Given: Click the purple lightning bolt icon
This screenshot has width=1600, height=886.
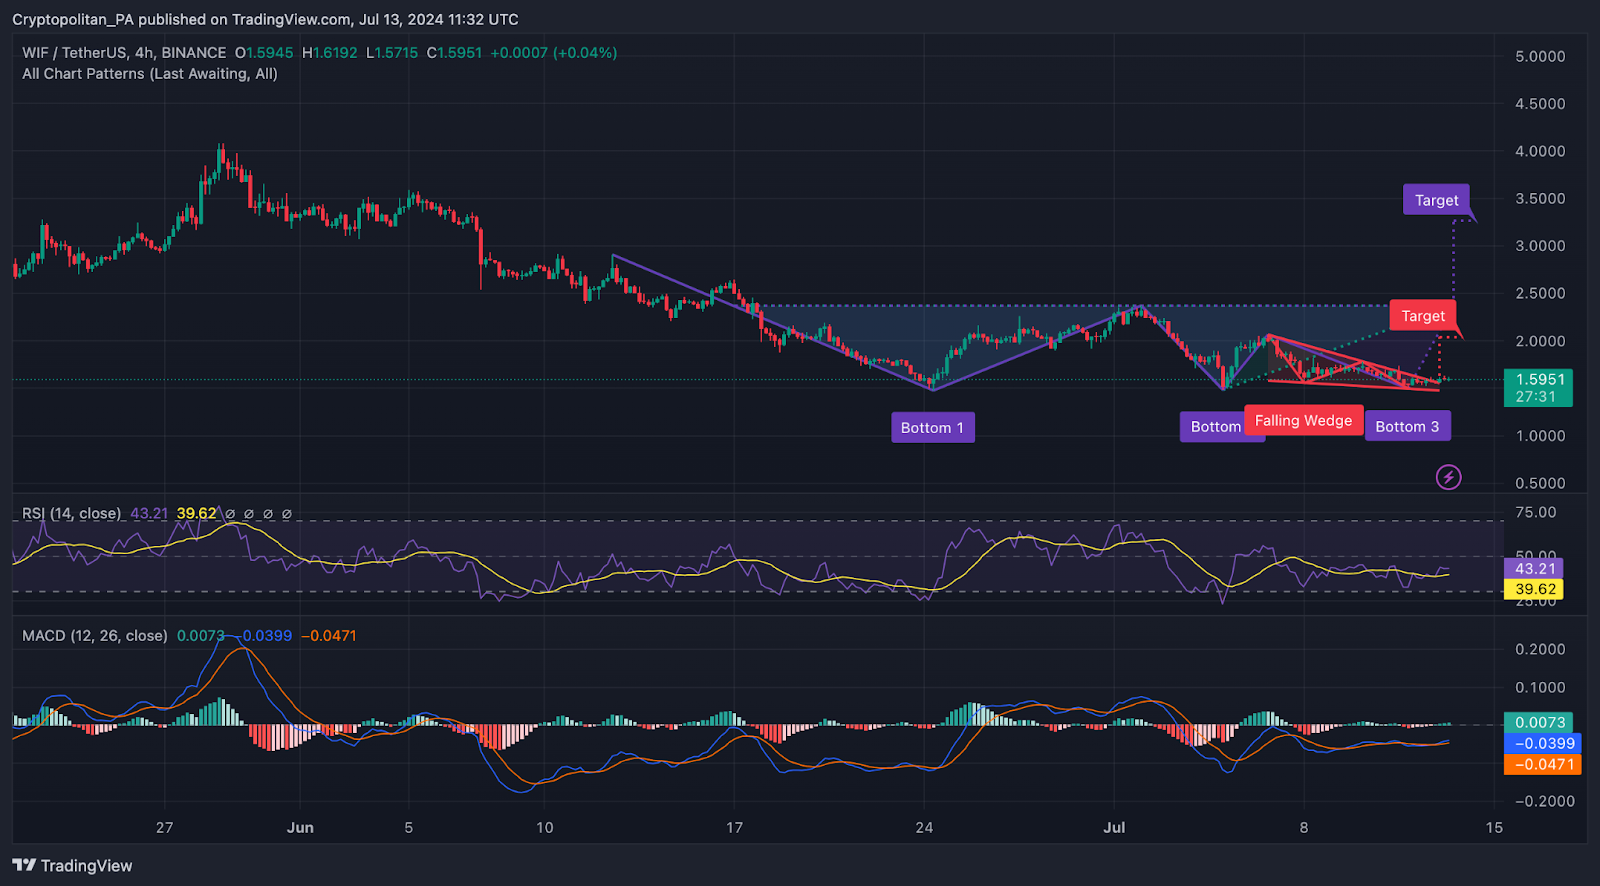Looking at the screenshot, I should click(1448, 477).
